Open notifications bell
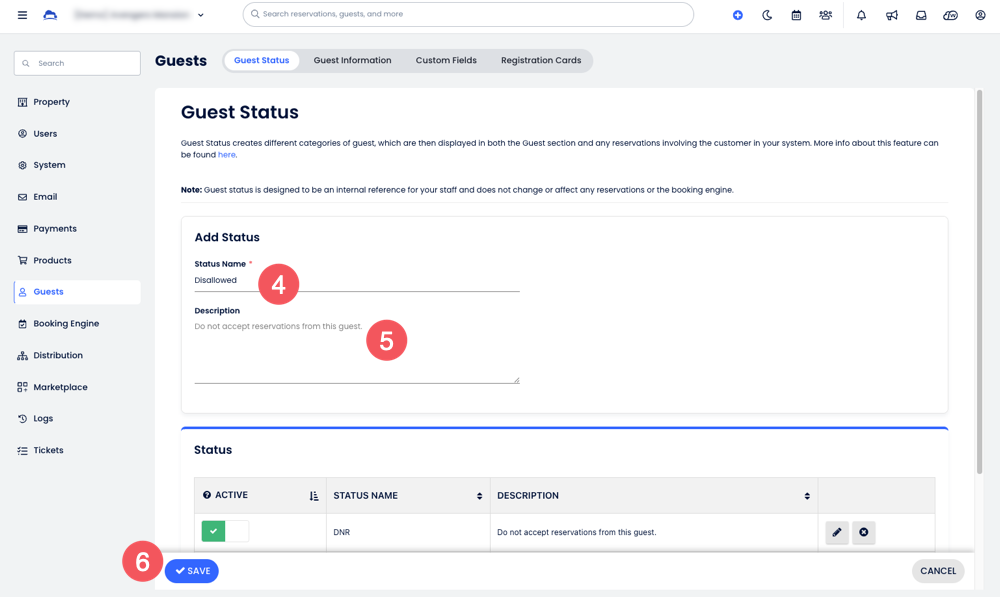Image resolution: width=1000 pixels, height=597 pixels. 861,15
